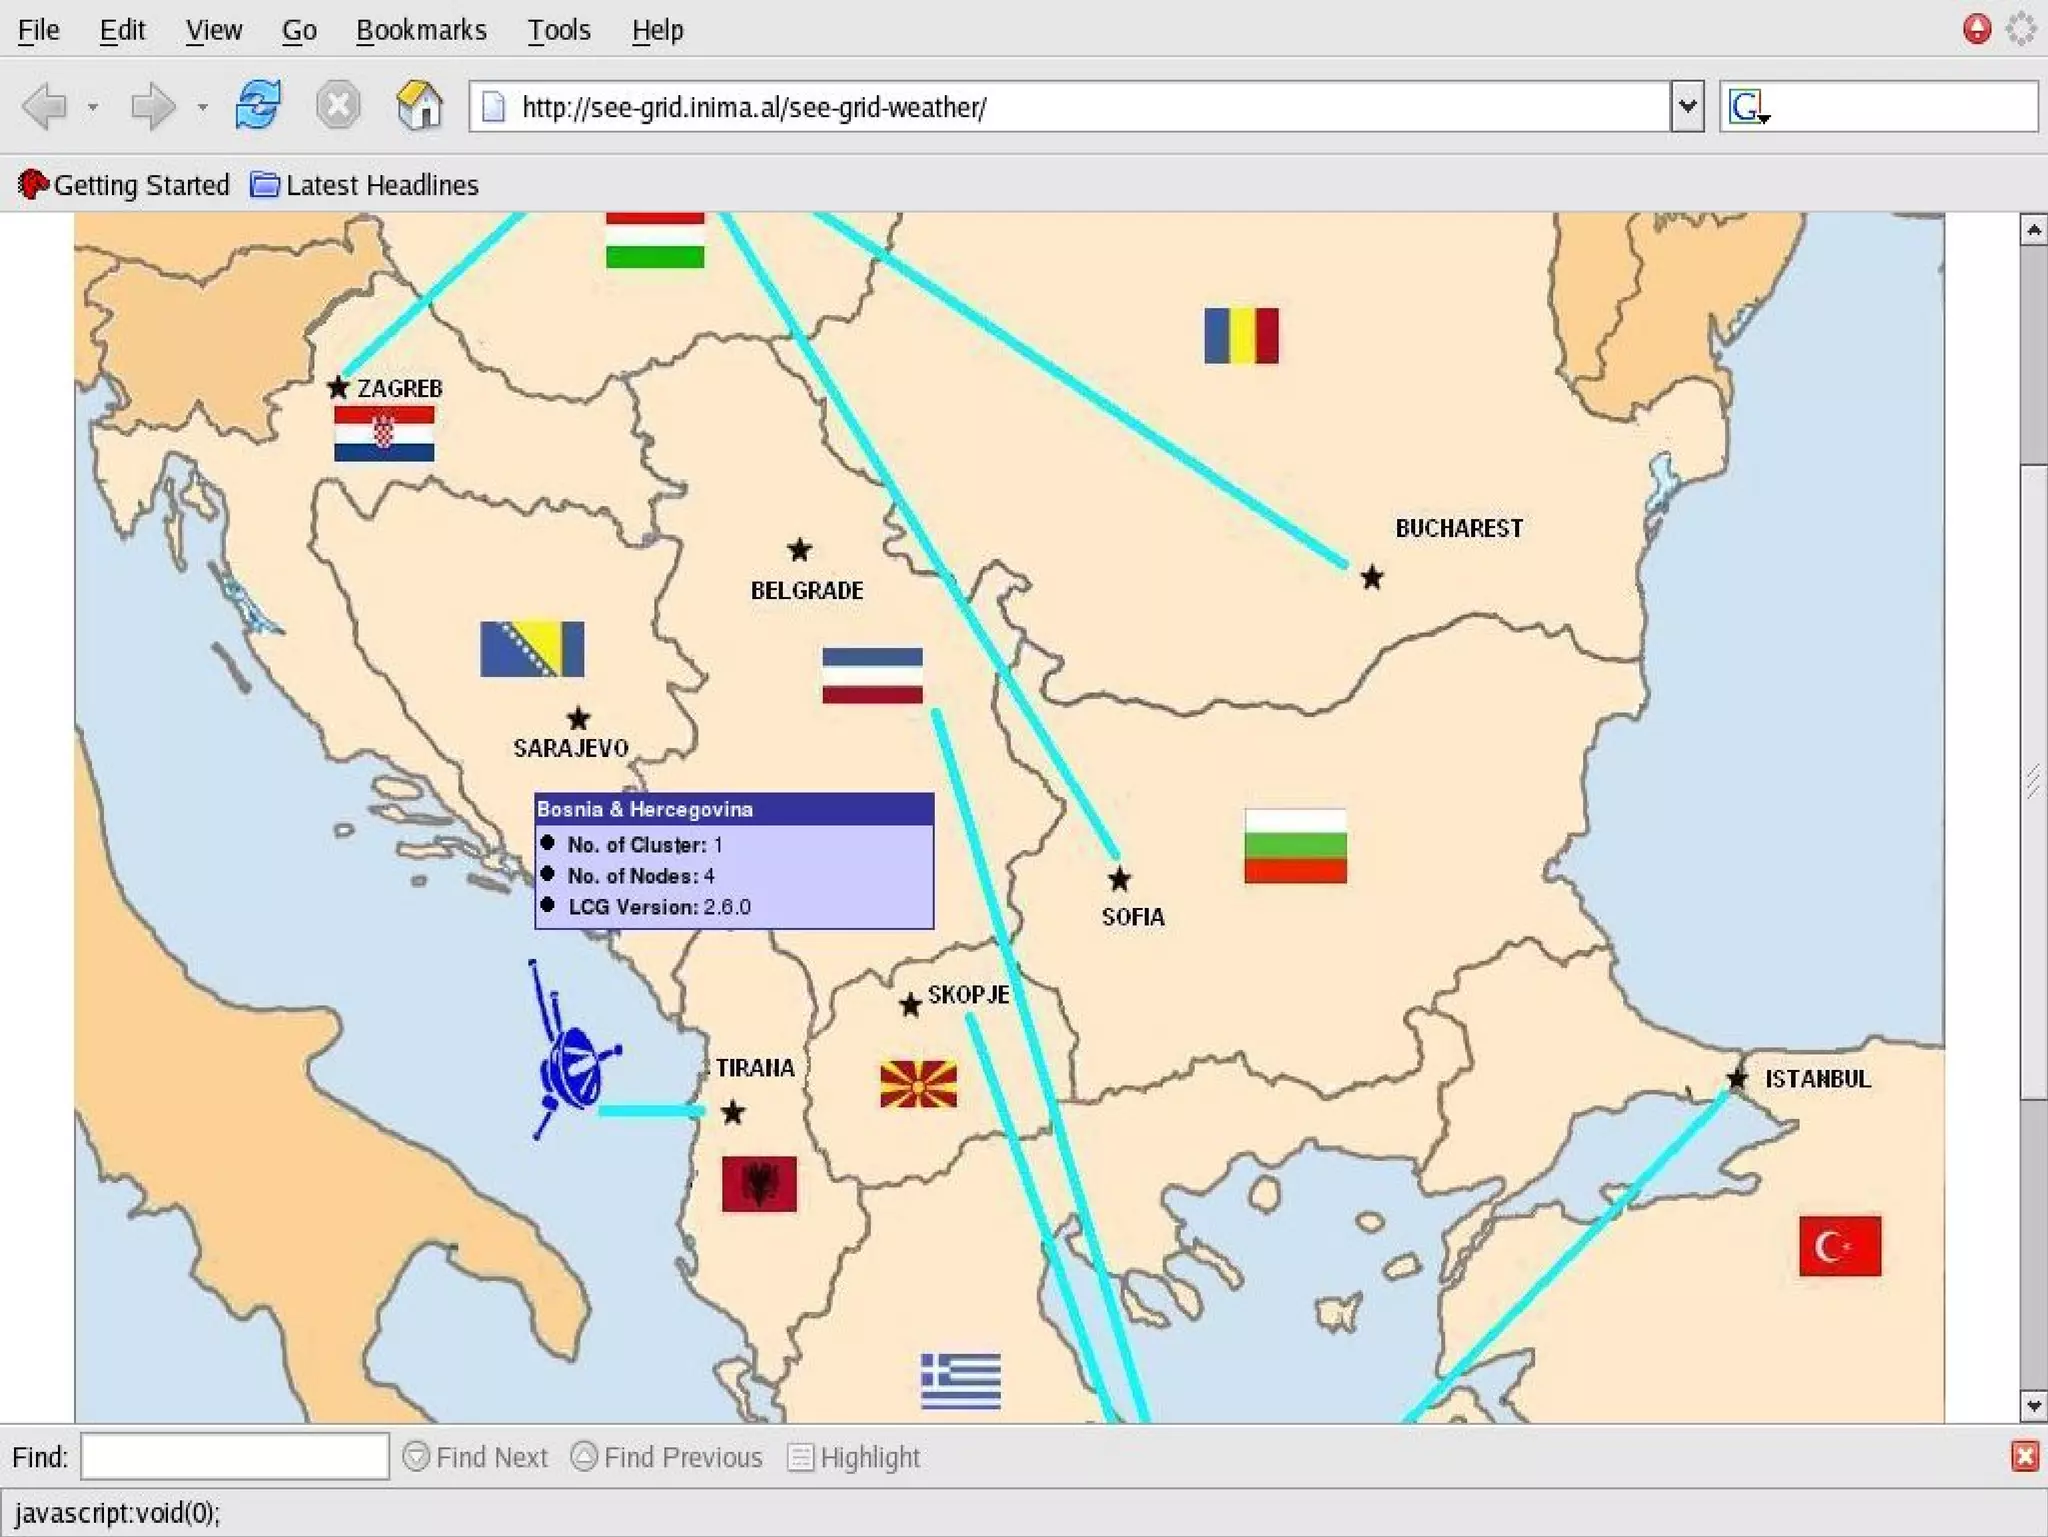Image resolution: width=2048 pixels, height=1537 pixels.
Task: Open the Latest Headlines bookmark folder
Action: [x=365, y=185]
